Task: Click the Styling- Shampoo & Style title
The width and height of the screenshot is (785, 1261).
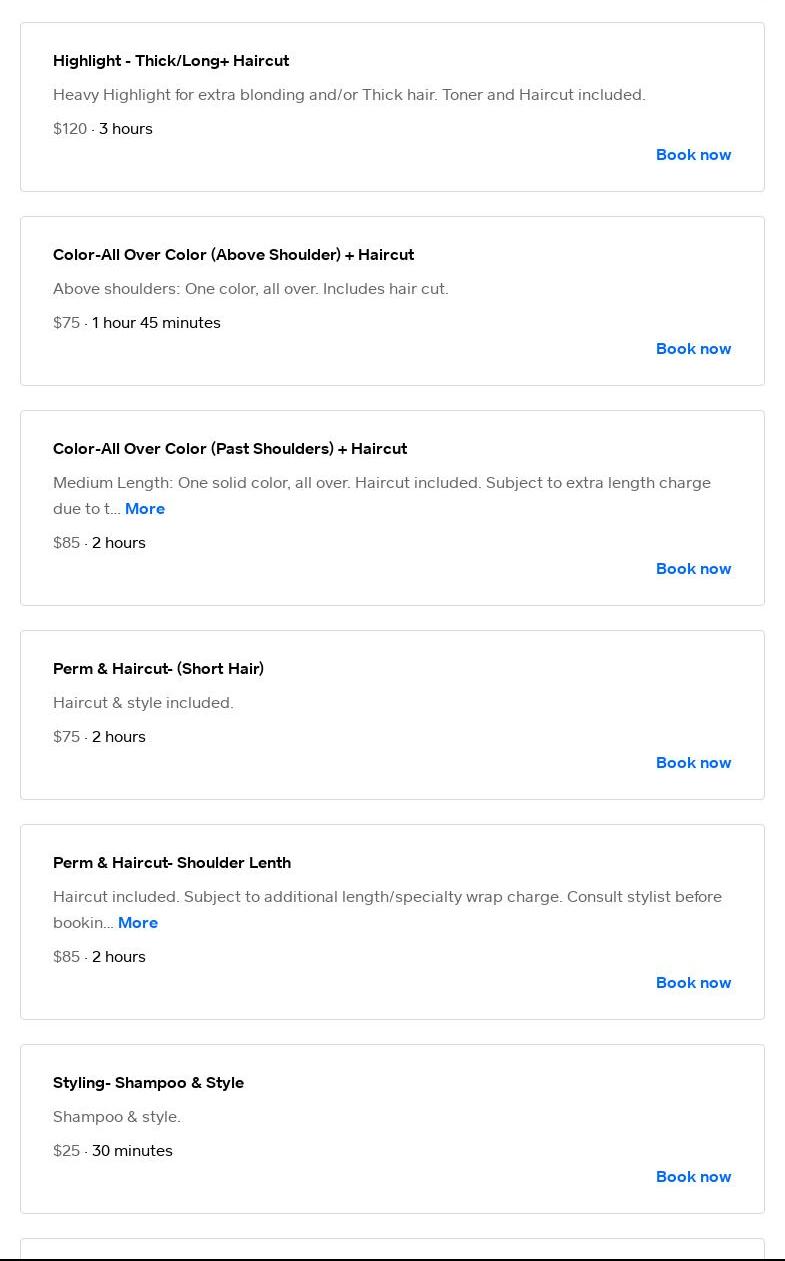Action: point(148,1083)
